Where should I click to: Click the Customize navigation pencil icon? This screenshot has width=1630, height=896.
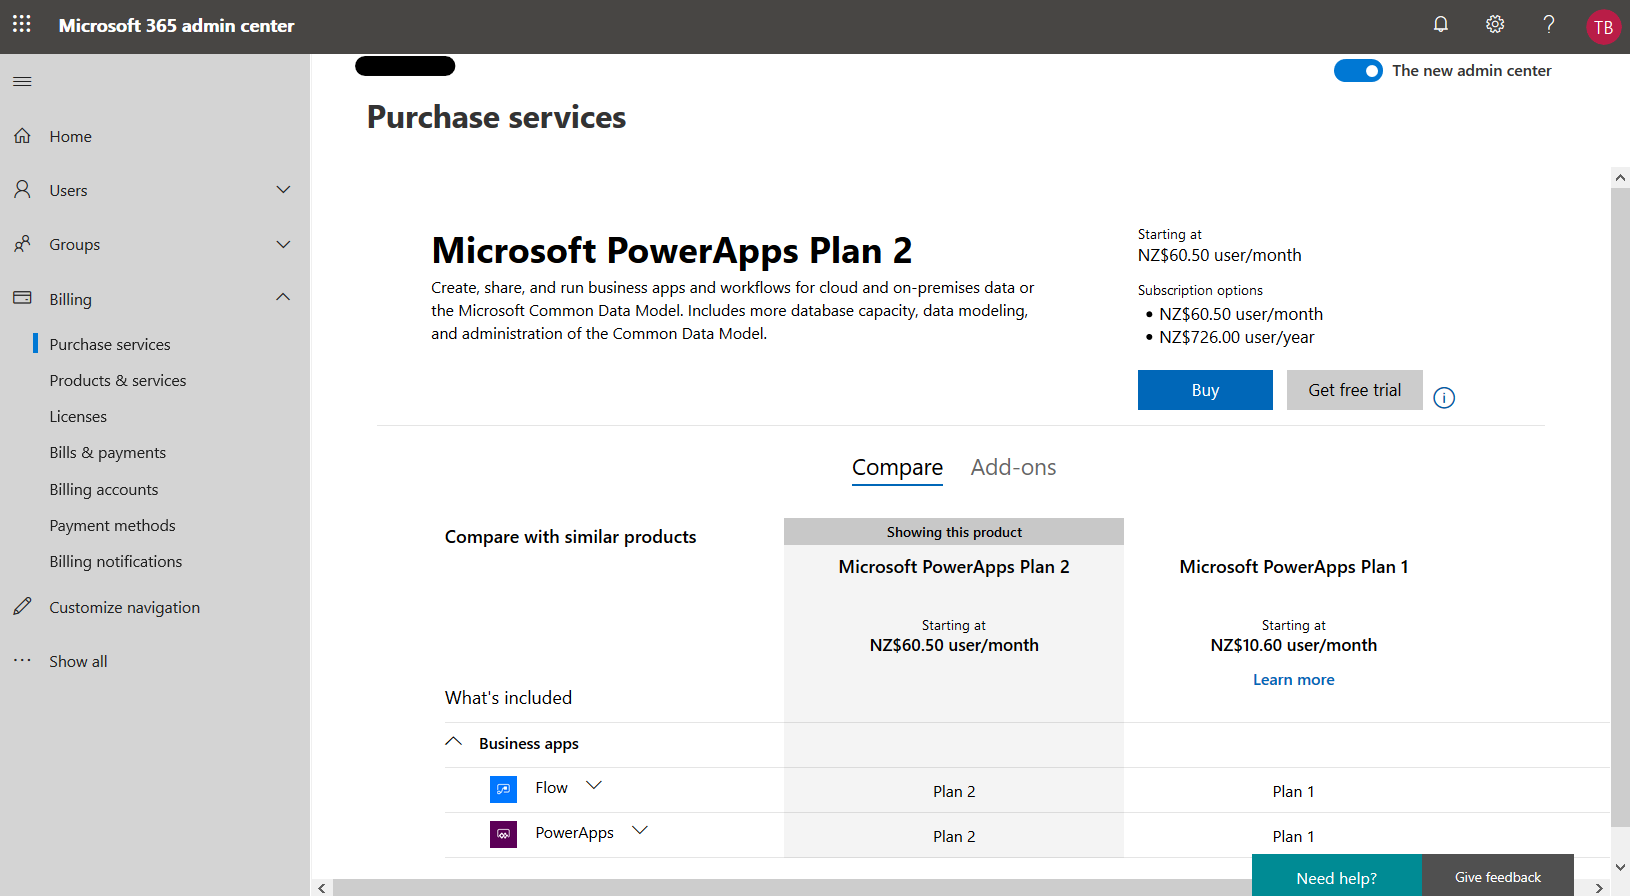point(22,606)
